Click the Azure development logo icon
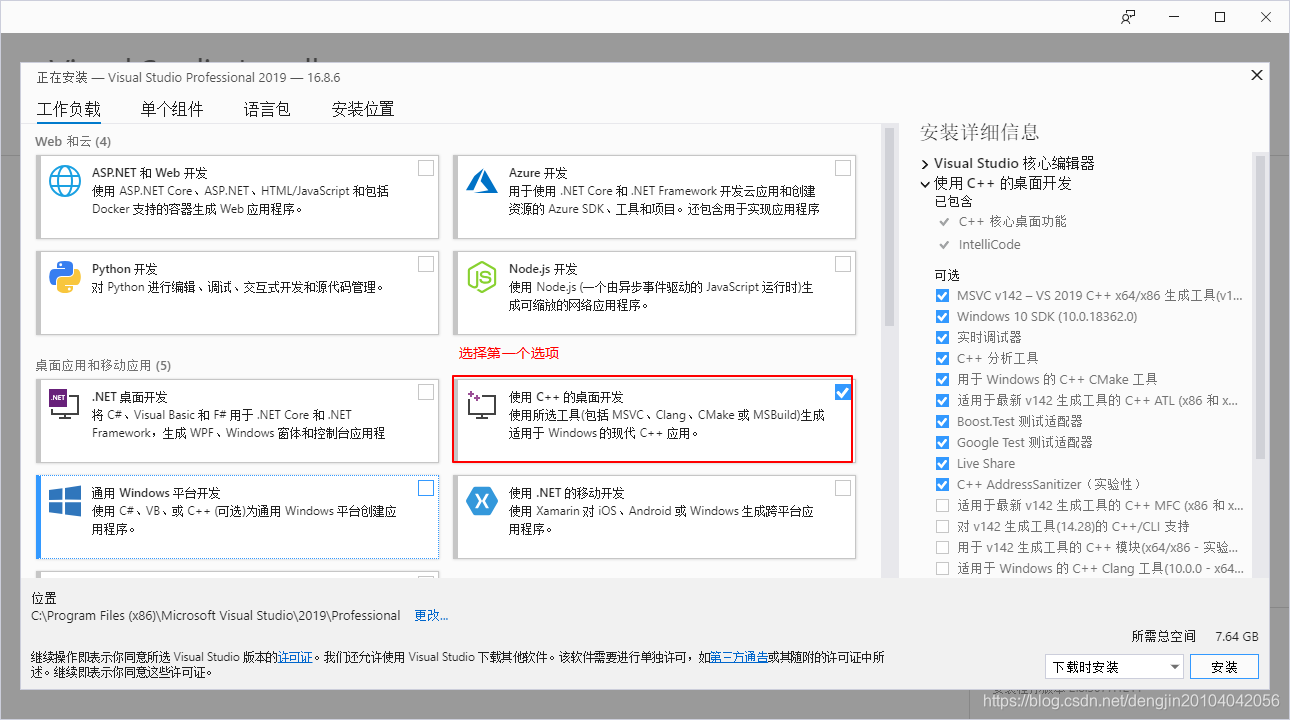1290x720 pixels. coord(482,181)
